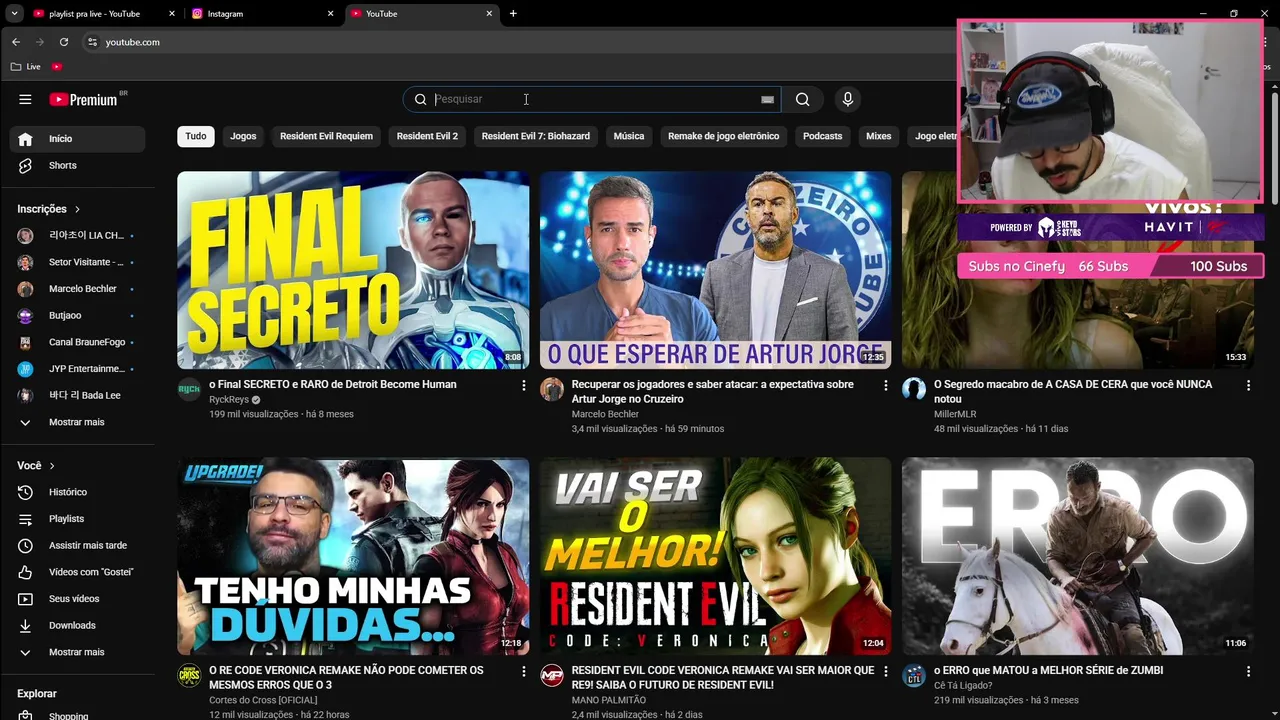
Task: Open title o ERRO que MATOU a MELHOR SÉRIE
Action: pos(1048,671)
